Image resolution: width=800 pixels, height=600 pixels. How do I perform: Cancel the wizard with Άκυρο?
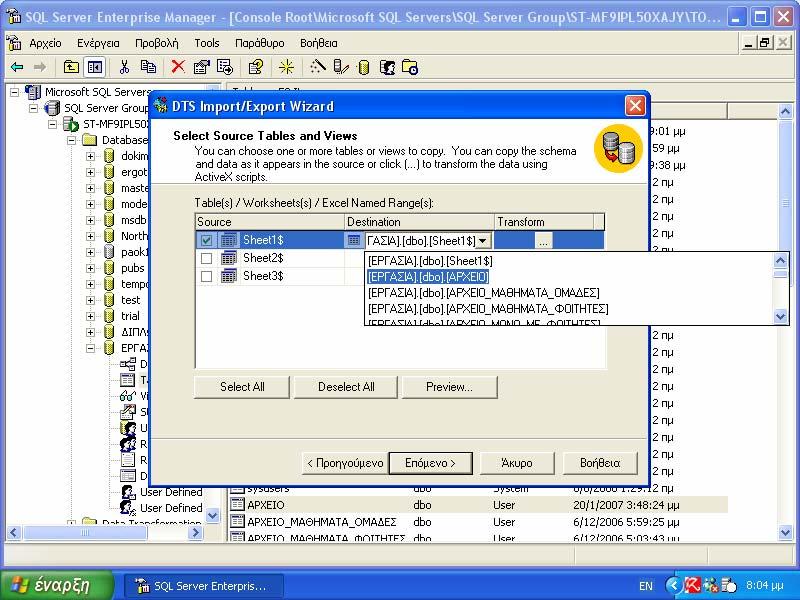(x=517, y=463)
